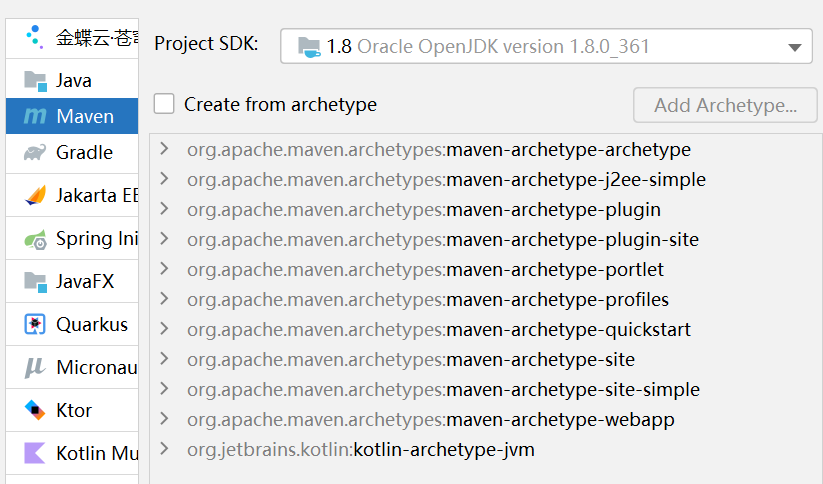
Task: Select maven-archetype-quickstart archetype text
Action: pyautogui.click(x=439, y=330)
